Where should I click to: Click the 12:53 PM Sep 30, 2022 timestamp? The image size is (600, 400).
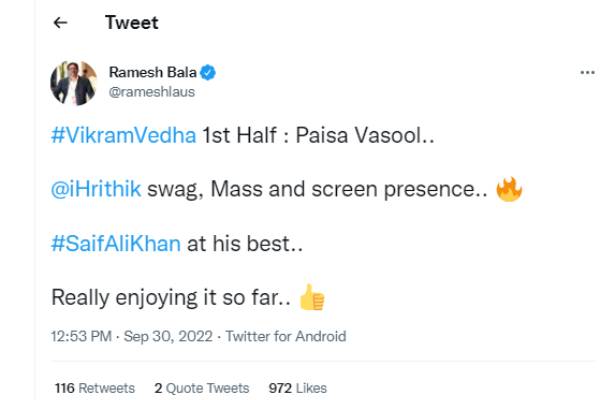coord(130,336)
